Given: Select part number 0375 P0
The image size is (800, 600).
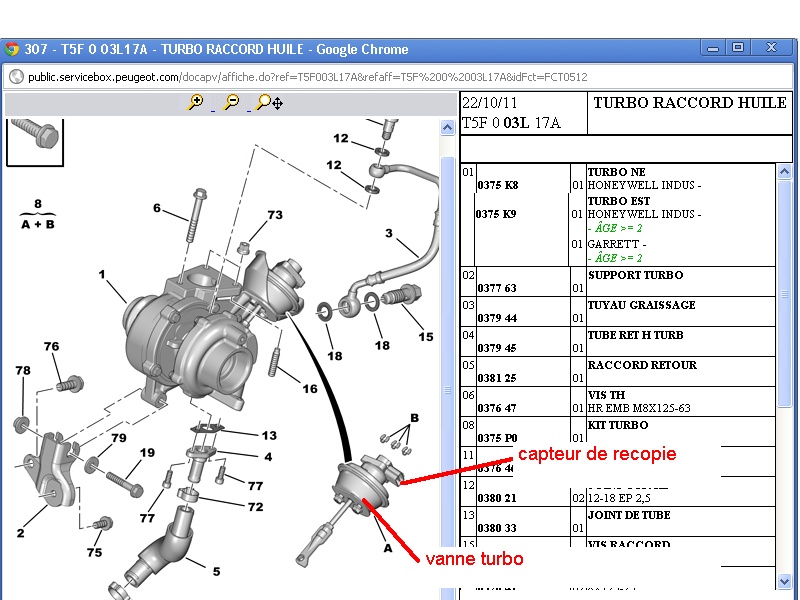Looking at the screenshot, I should point(497,438).
